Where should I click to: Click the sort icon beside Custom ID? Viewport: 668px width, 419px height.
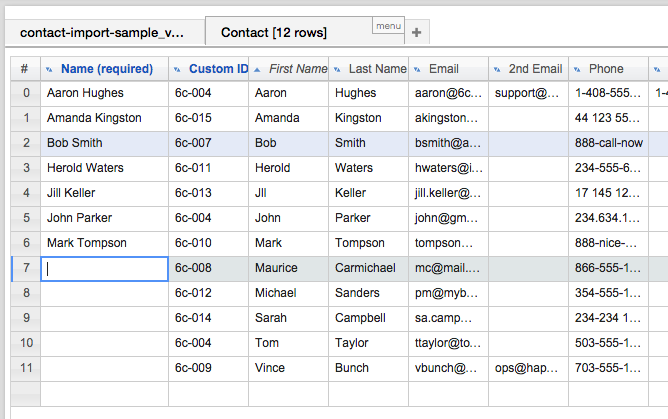[x=178, y=70]
